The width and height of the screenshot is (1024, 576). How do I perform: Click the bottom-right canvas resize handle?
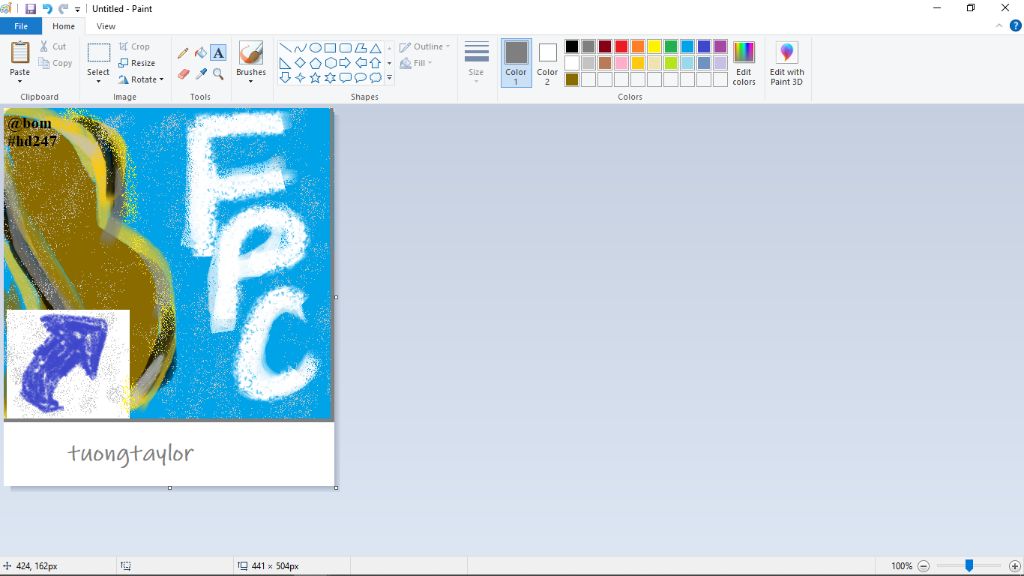[336, 488]
